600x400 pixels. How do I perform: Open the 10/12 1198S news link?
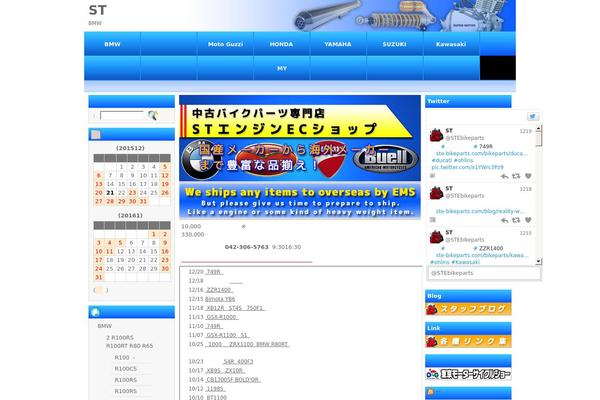coord(215,389)
